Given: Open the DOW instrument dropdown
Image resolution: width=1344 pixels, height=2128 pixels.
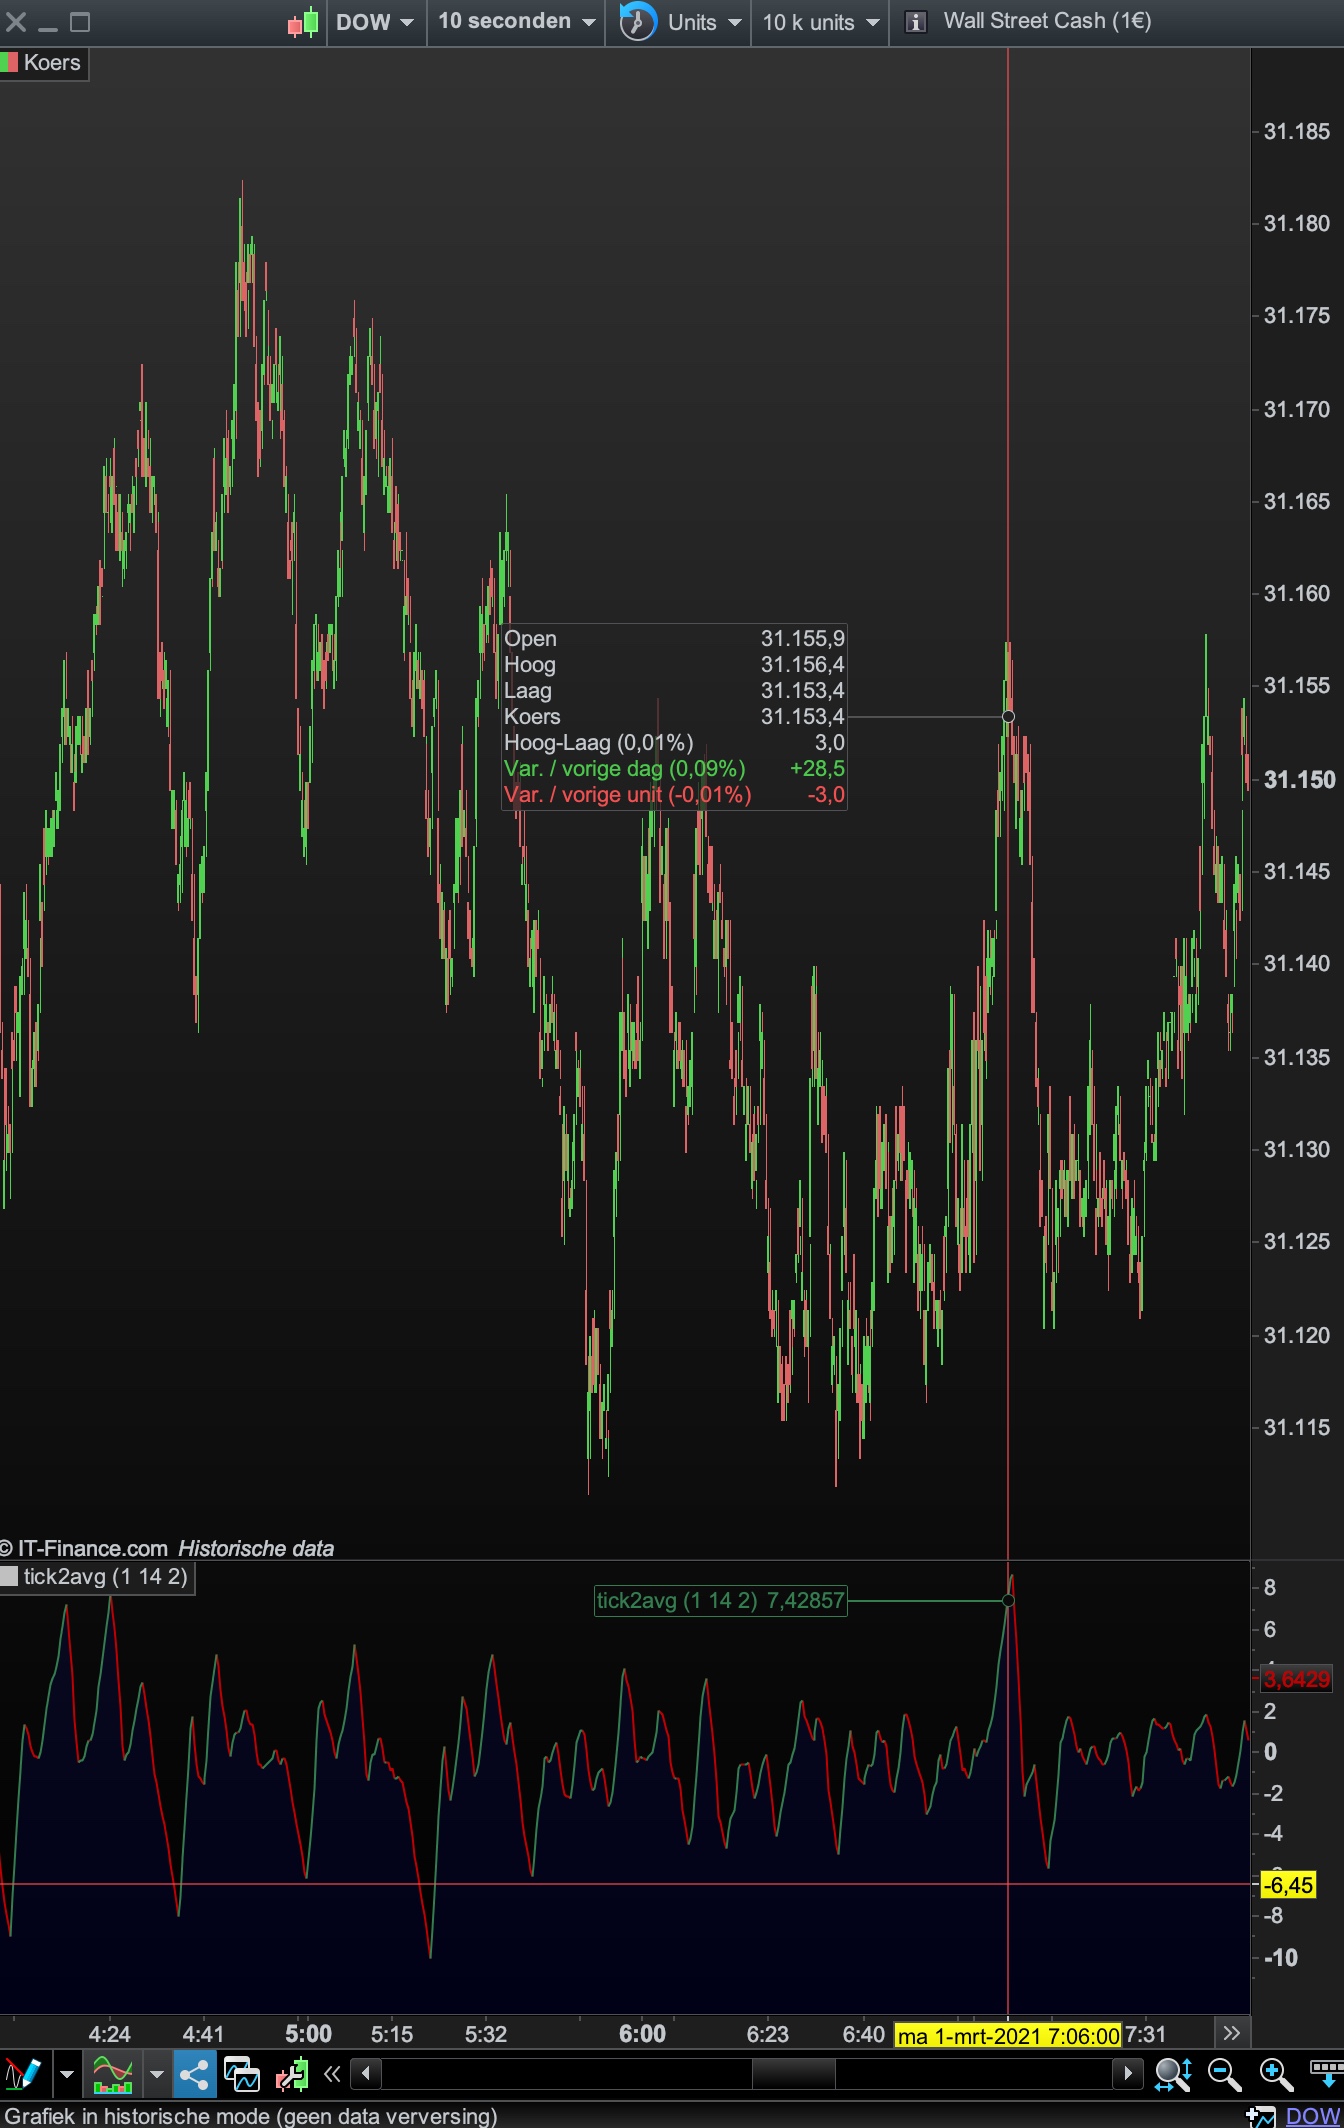Looking at the screenshot, I should 375,22.
